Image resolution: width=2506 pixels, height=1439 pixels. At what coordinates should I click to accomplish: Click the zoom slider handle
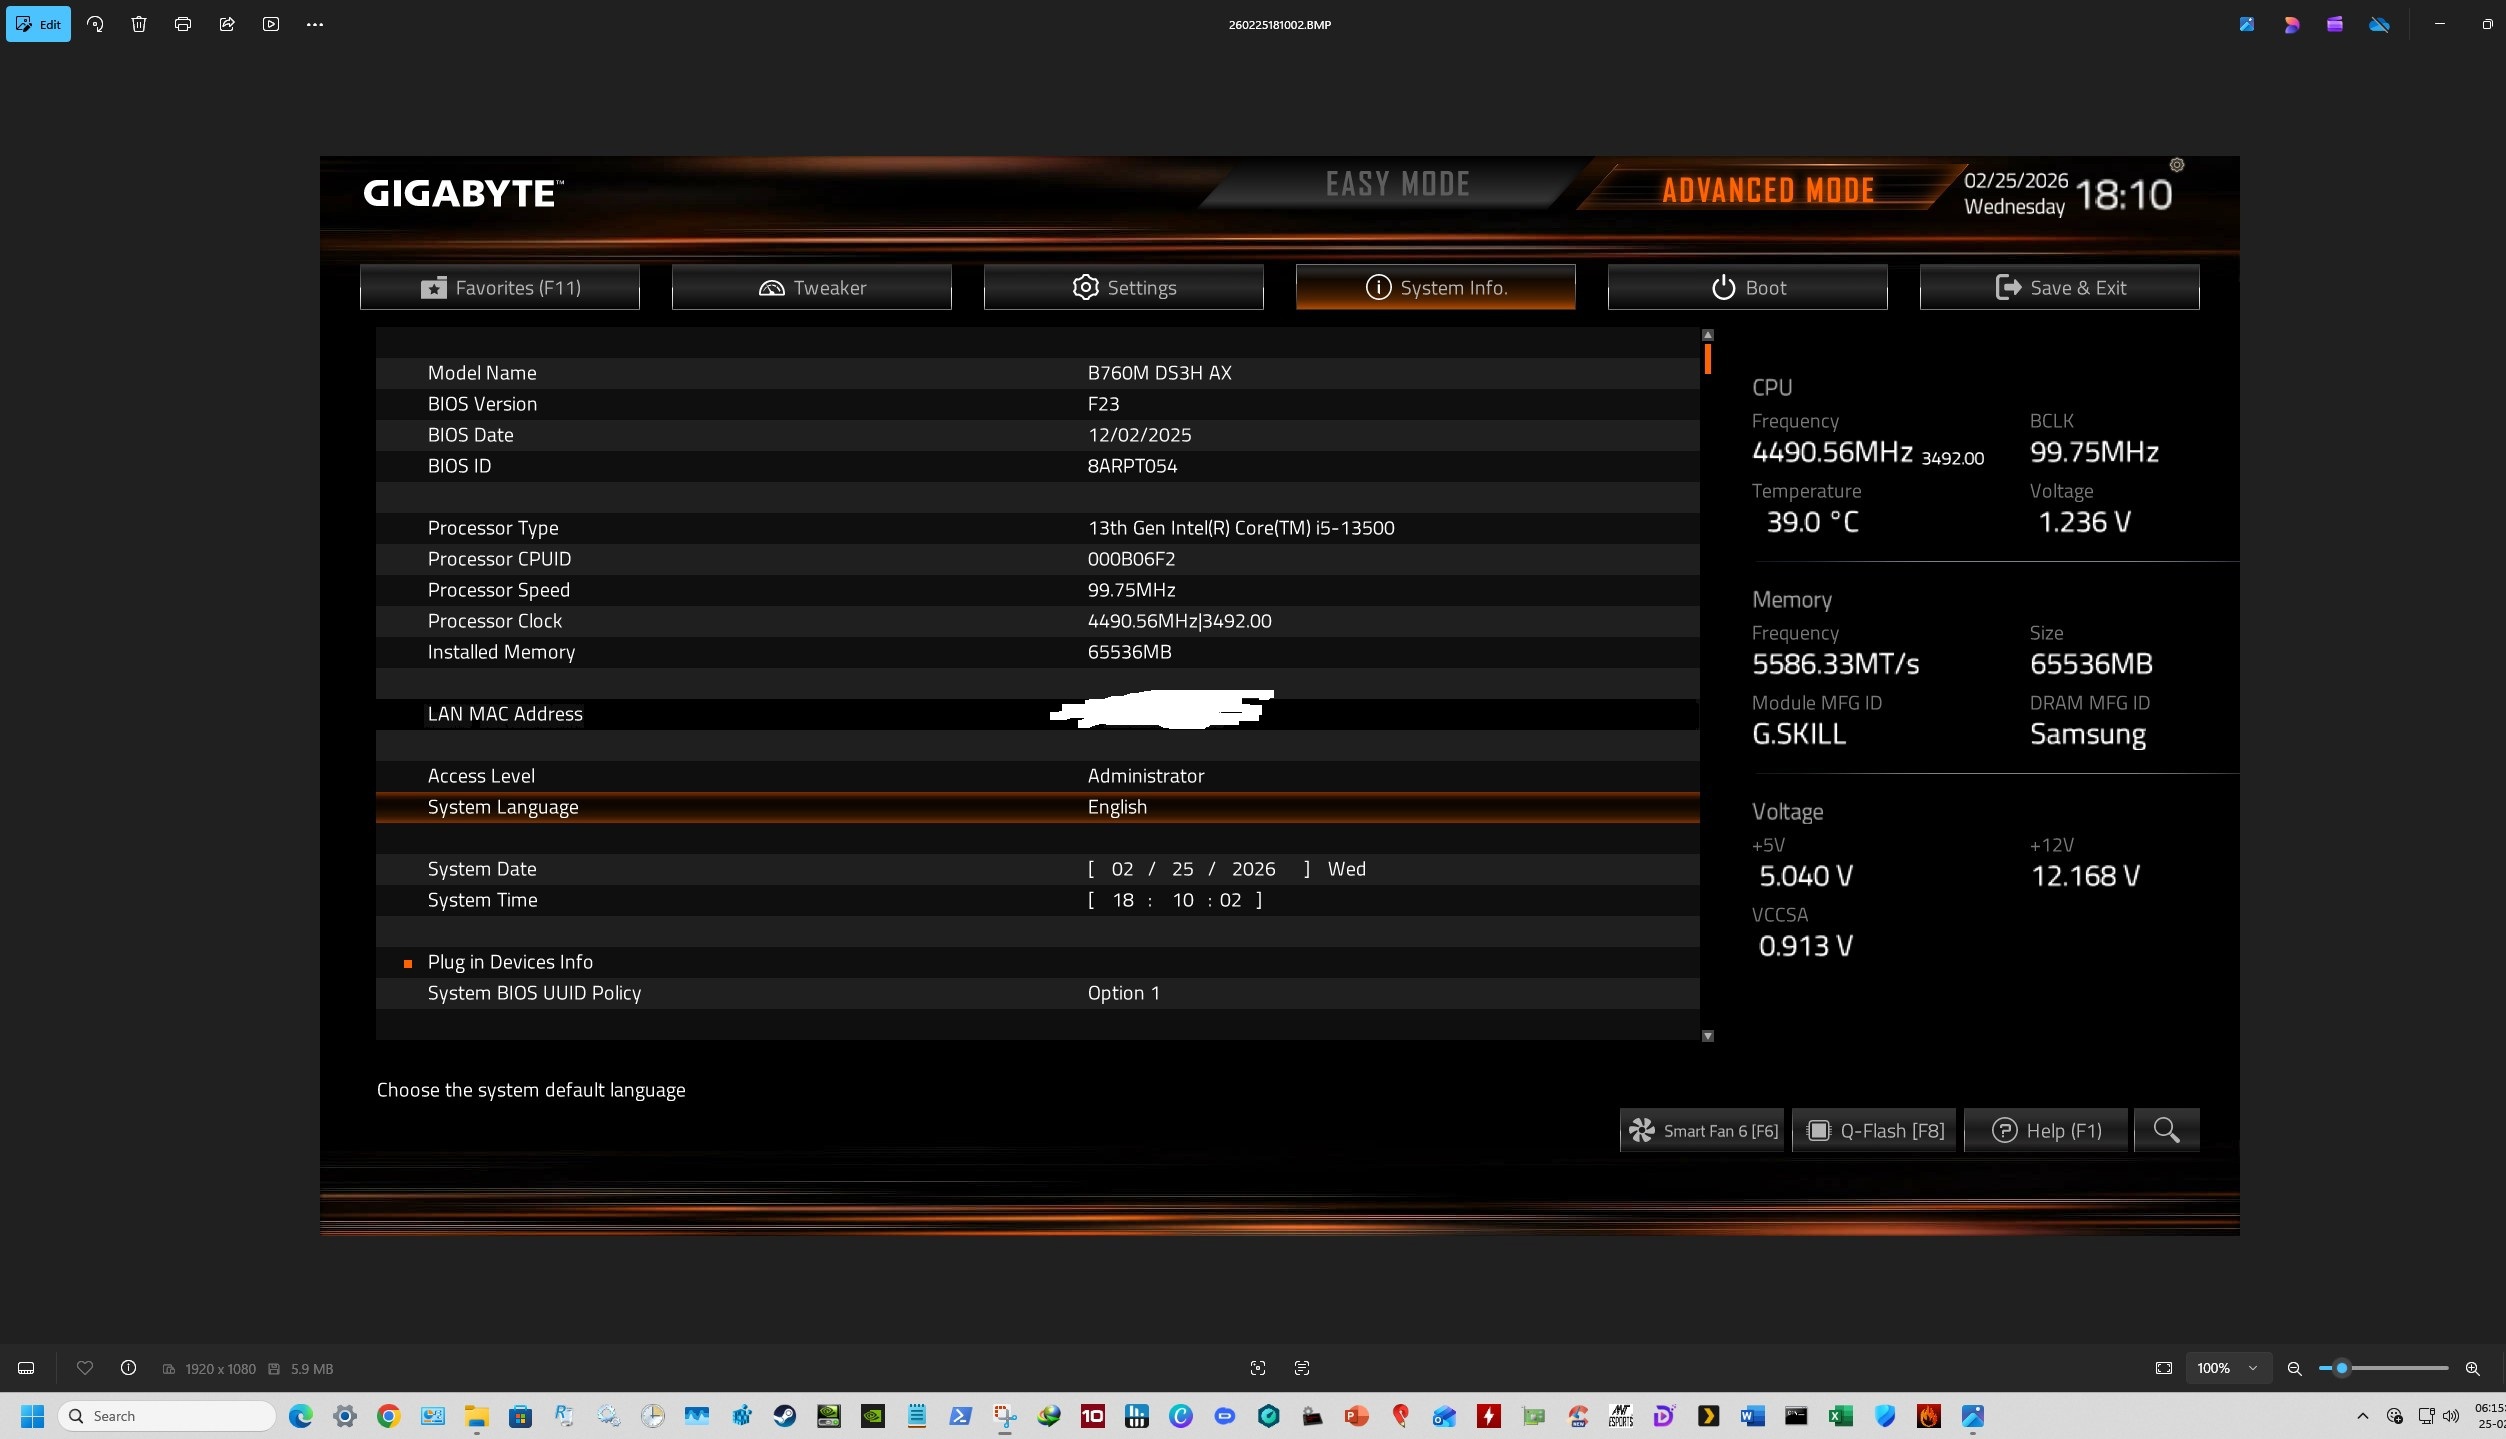[x=2341, y=1368]
